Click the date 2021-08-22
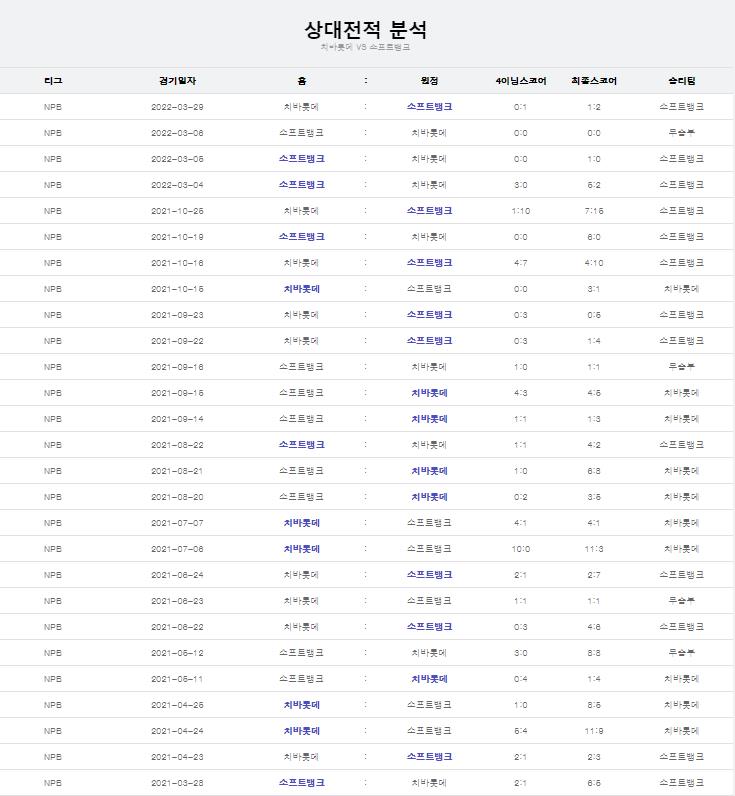This screenshot has width=735, height=796. point(177,445)
